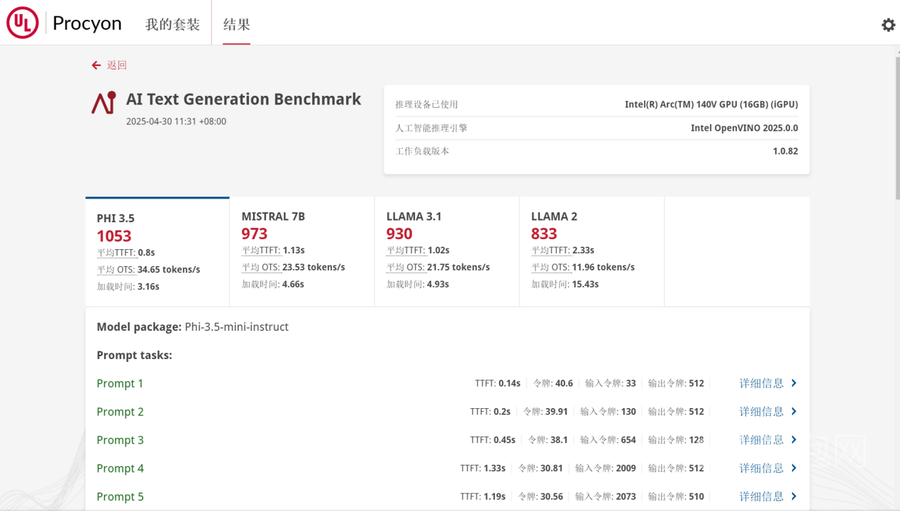Click the 返回 back link

117,65
